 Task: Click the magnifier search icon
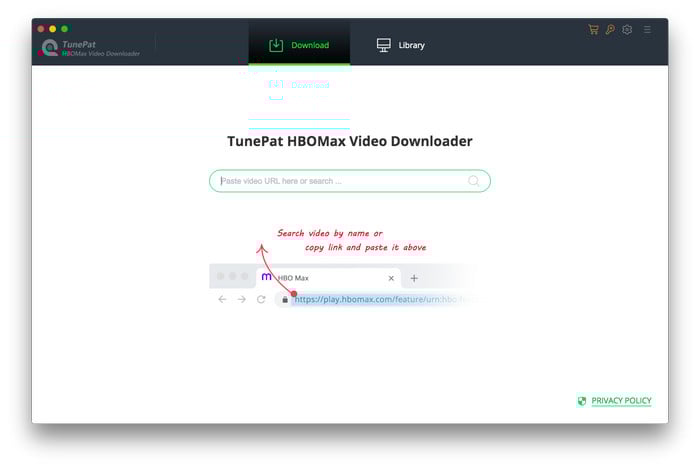pos(474,181)
